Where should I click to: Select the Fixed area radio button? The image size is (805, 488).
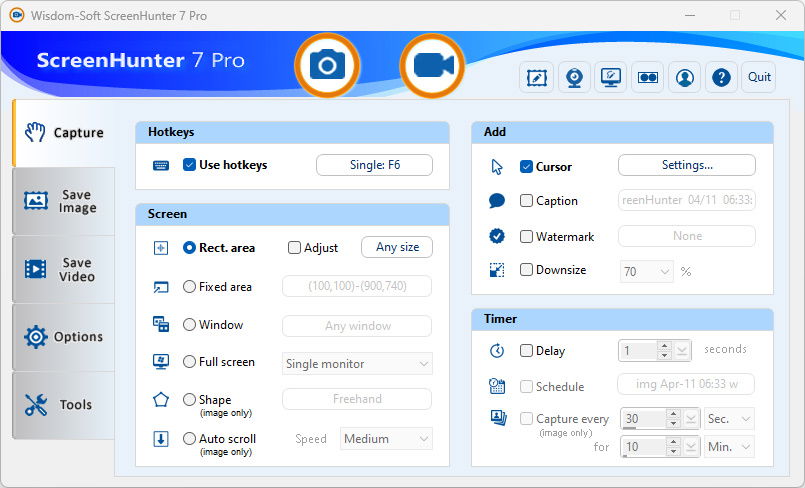(x=189, y=287)
